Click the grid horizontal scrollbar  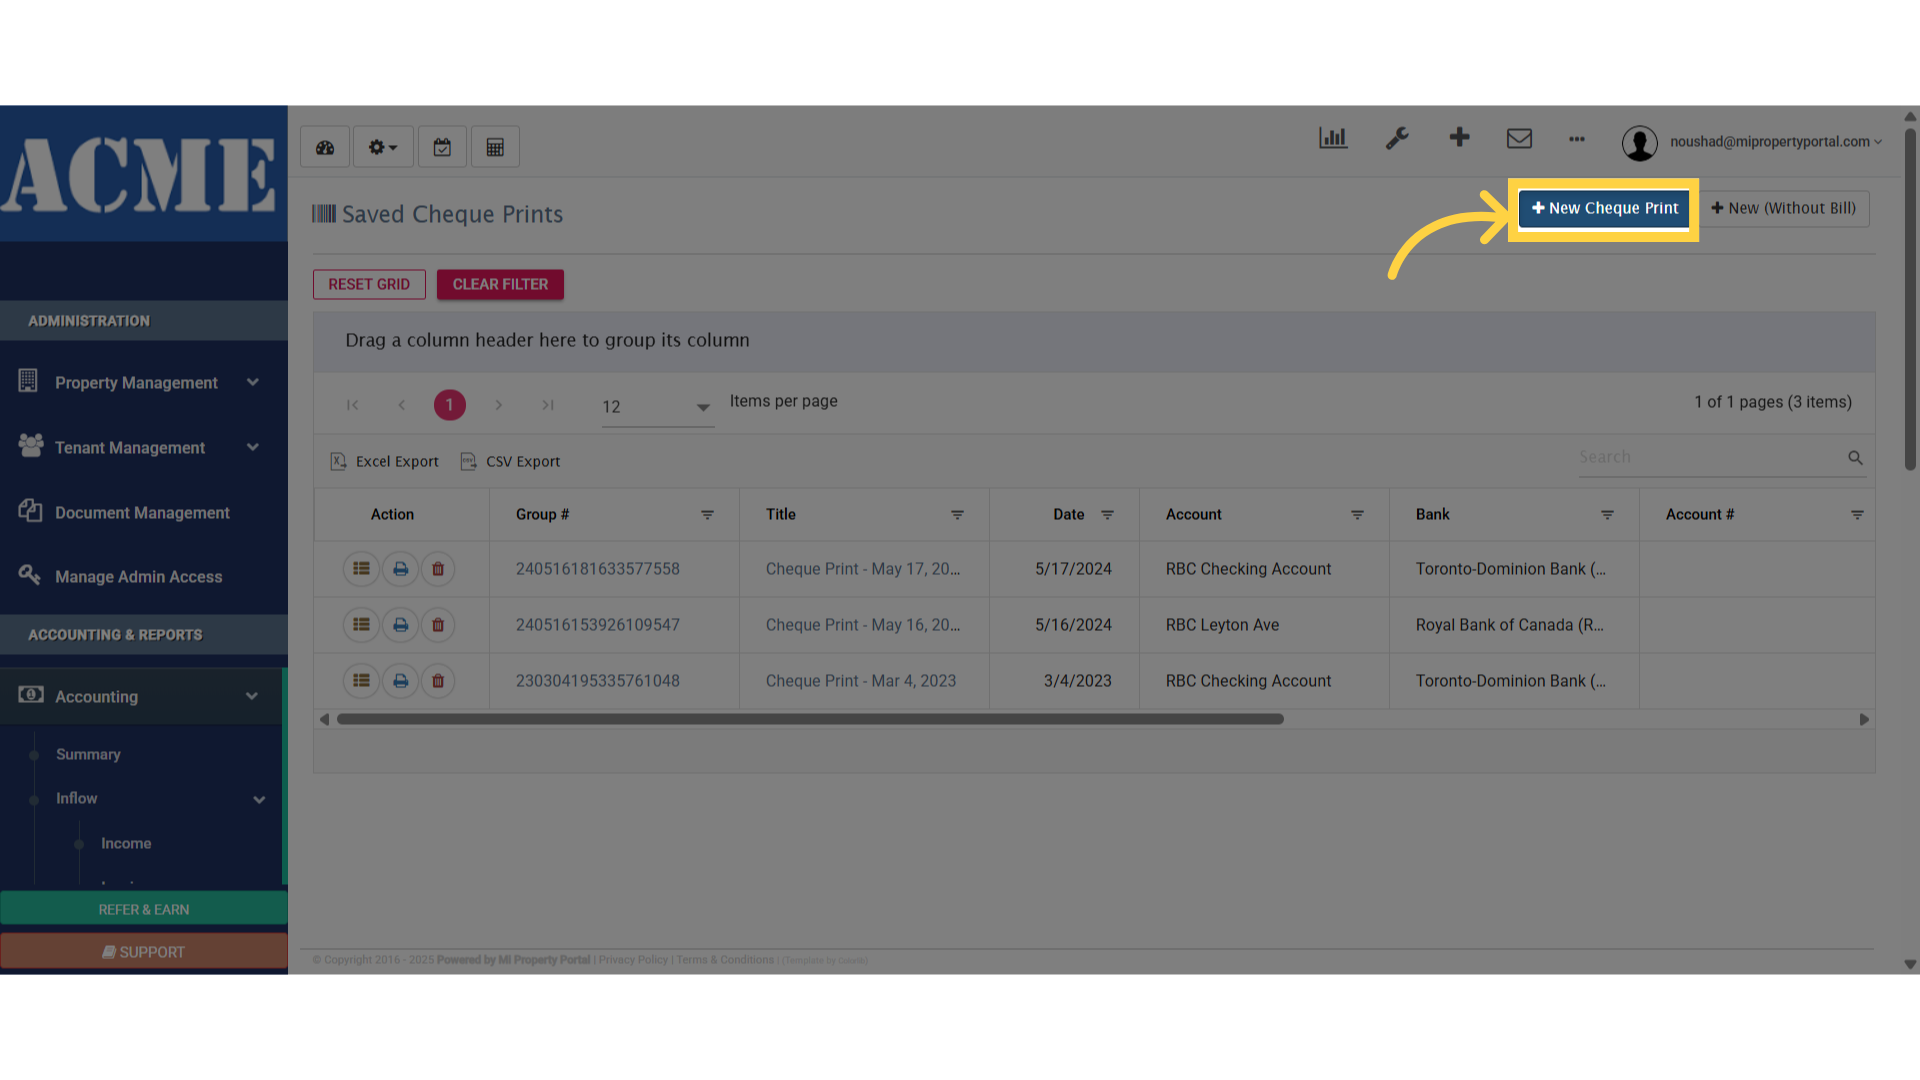810,719
